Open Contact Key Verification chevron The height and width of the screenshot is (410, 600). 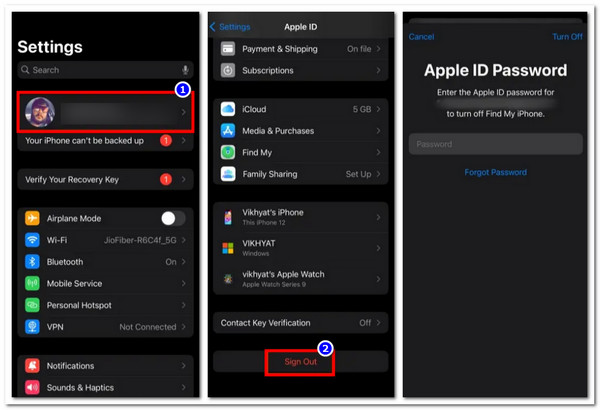pyautogui.click(x=378, y=323)
